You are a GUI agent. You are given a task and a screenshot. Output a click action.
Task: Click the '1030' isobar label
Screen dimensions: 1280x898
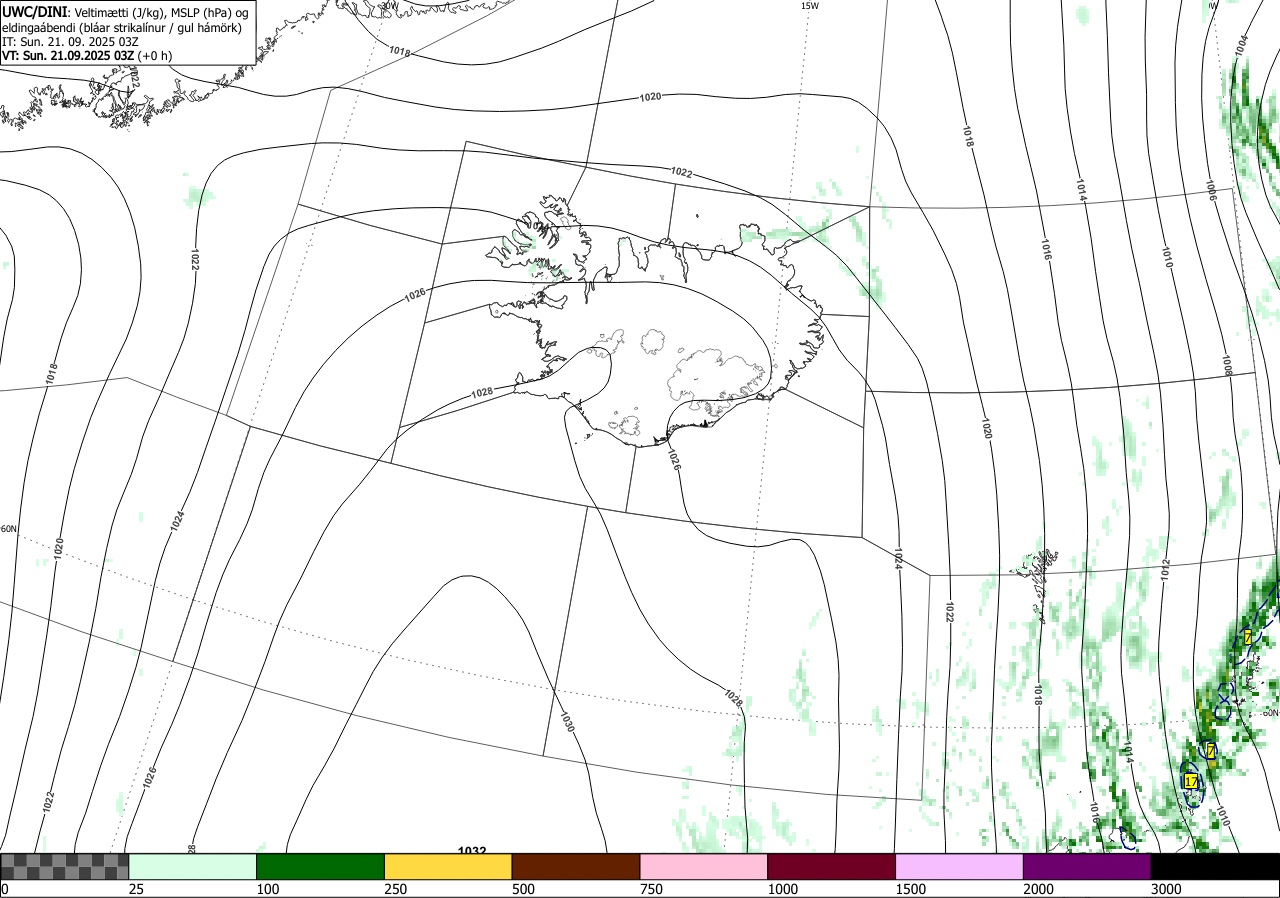567,723
